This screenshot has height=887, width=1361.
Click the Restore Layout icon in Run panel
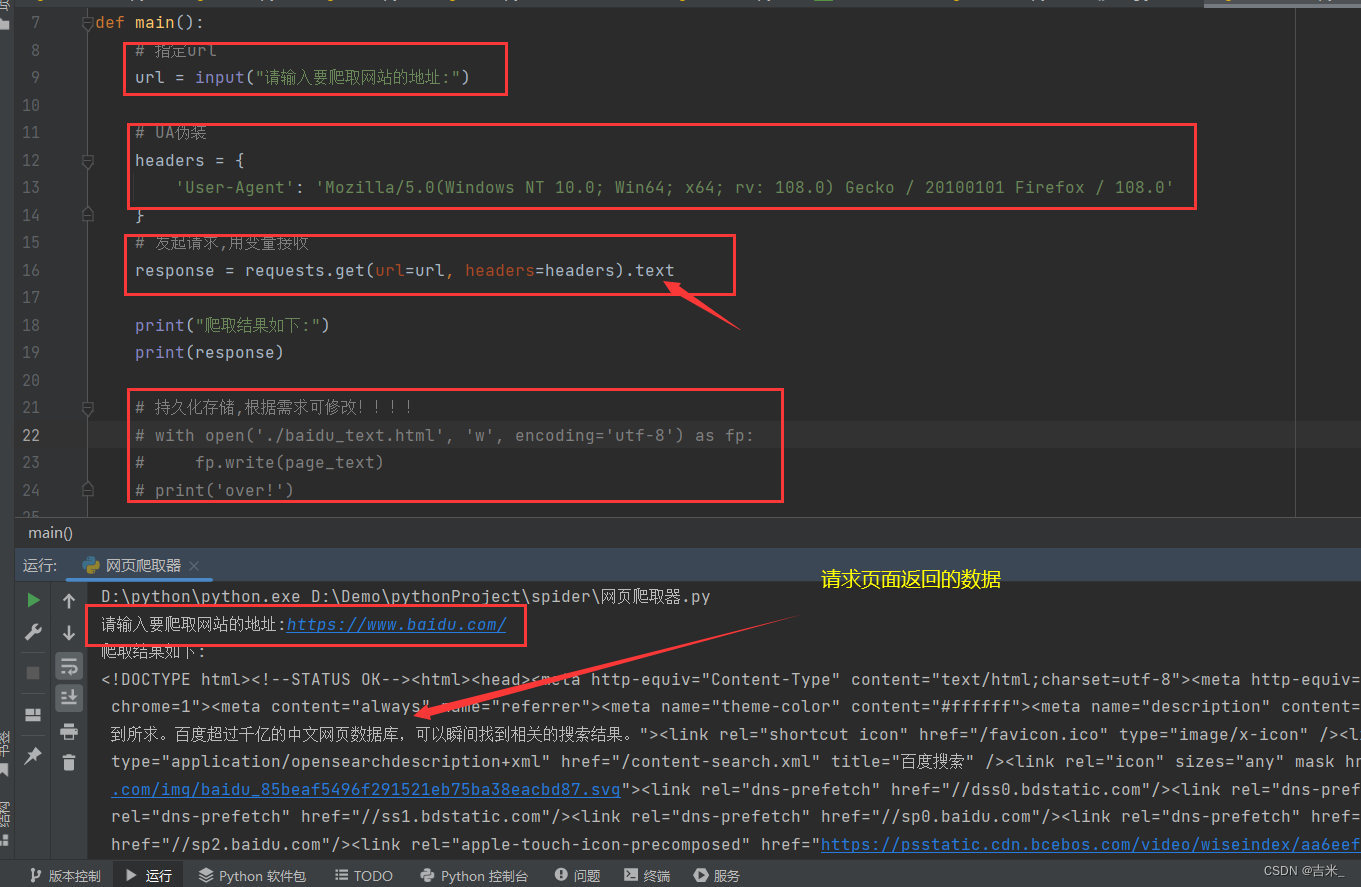point(33,714)
